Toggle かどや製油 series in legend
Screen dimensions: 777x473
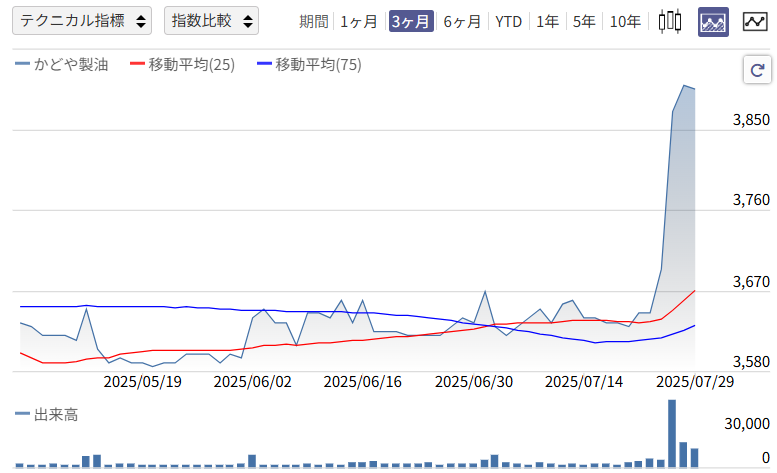click(62, 64)
